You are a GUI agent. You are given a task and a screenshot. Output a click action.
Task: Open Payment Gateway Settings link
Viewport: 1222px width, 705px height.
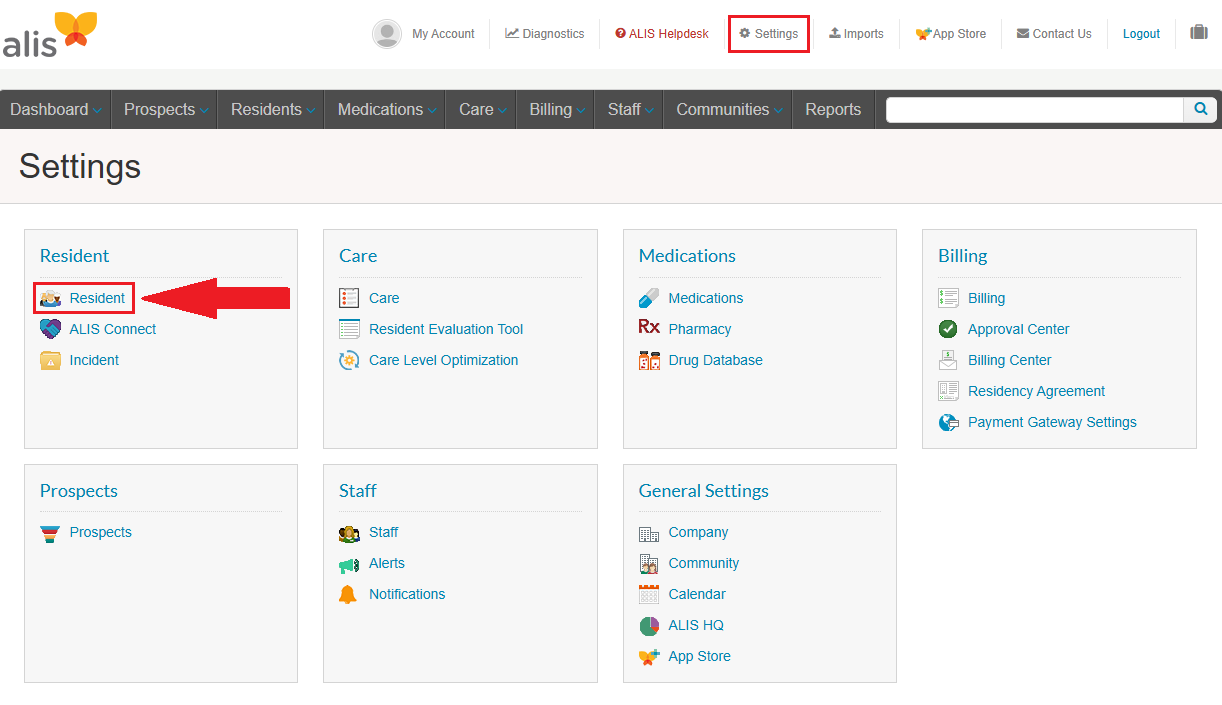pyautogui.click(x=1052, y=422)
